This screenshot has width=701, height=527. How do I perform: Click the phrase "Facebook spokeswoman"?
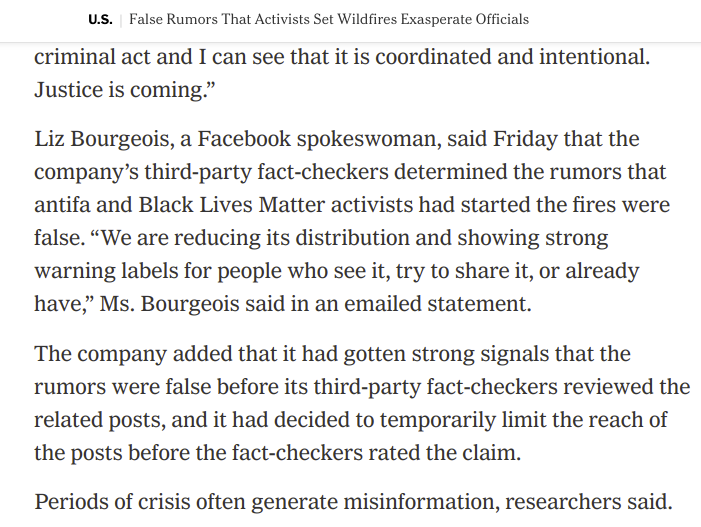pyautogui.click(x=317, y=139)
